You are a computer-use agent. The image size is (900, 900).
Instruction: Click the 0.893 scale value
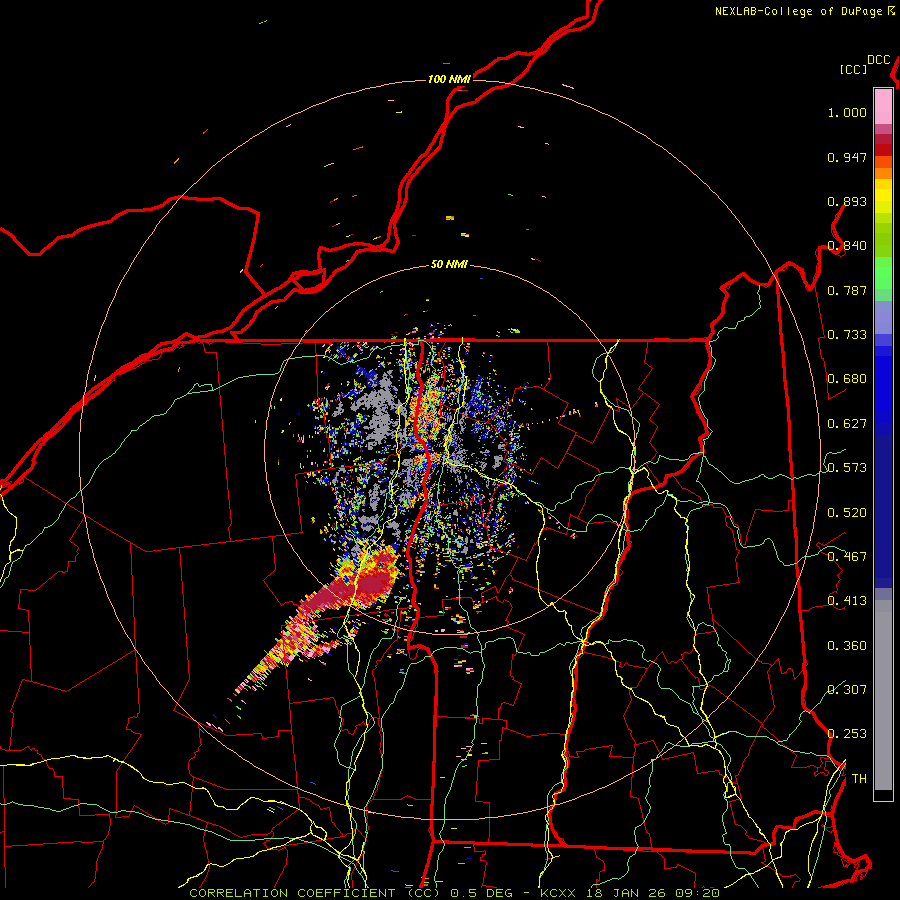tap(847, 201)
